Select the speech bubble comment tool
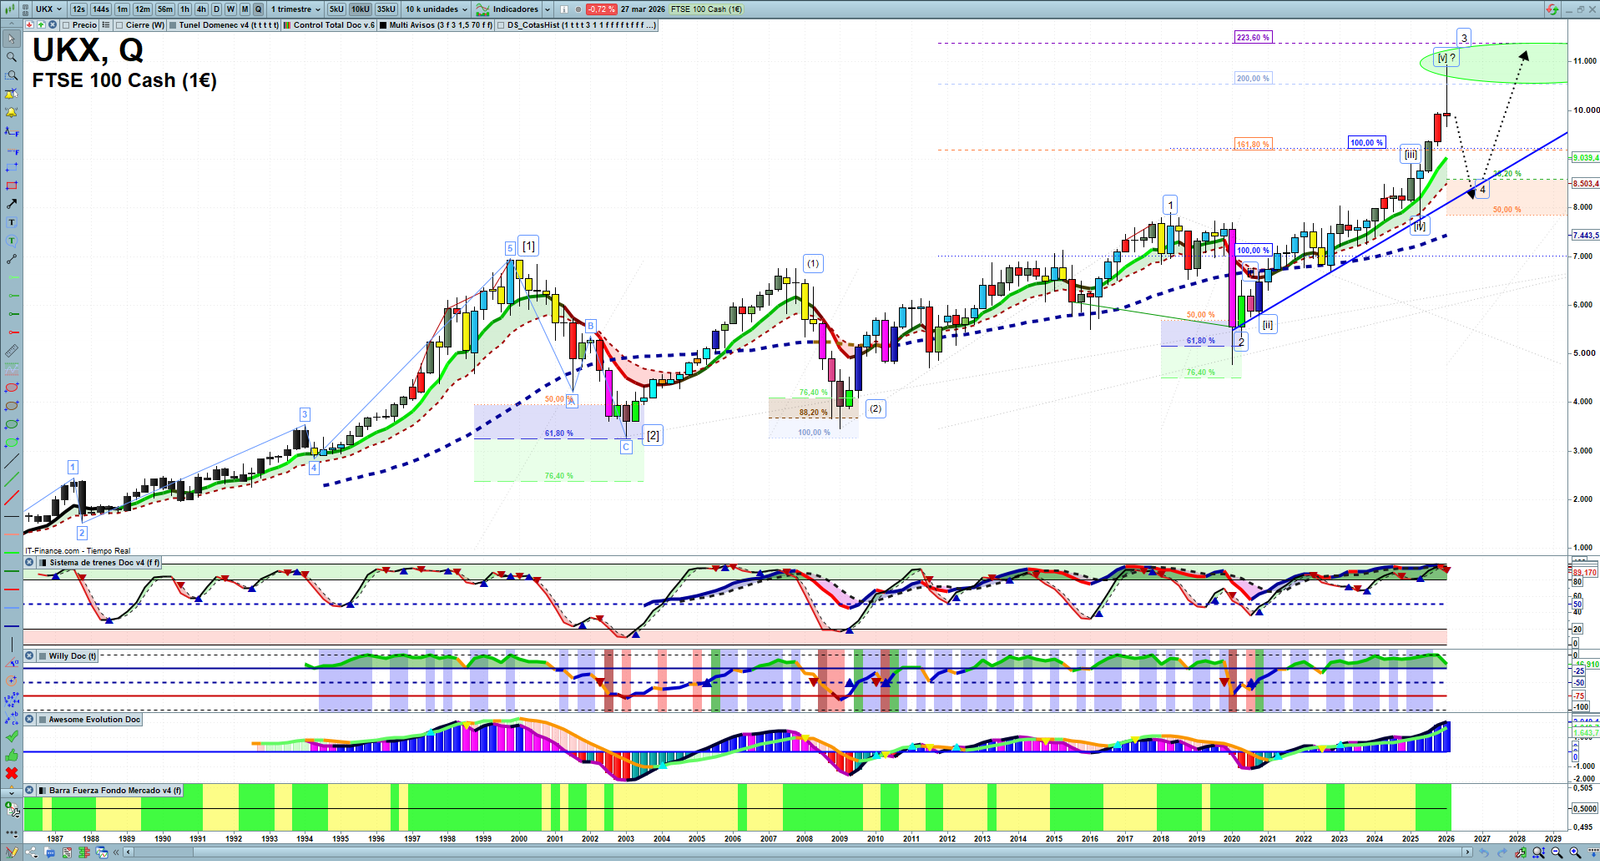This screenshot has height=861, width=1600. [11, 241]
